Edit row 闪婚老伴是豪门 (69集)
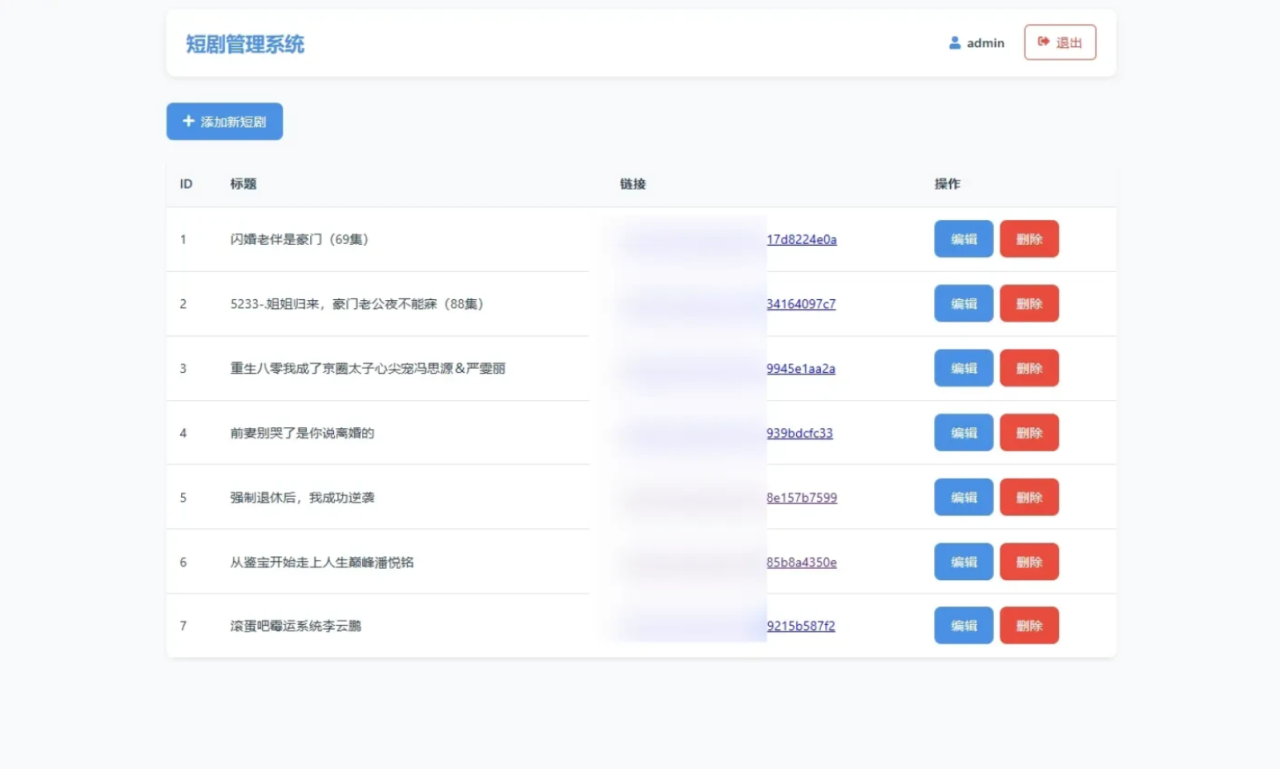 (964, 239)
